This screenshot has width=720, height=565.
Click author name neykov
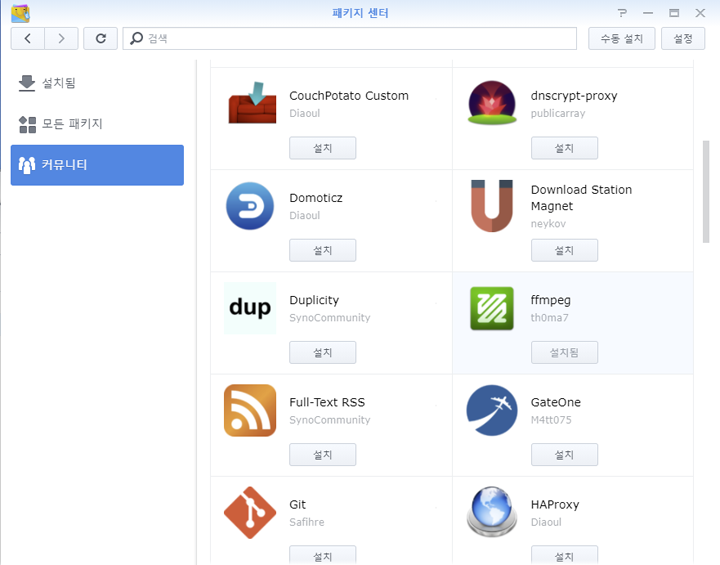(548, 224)
